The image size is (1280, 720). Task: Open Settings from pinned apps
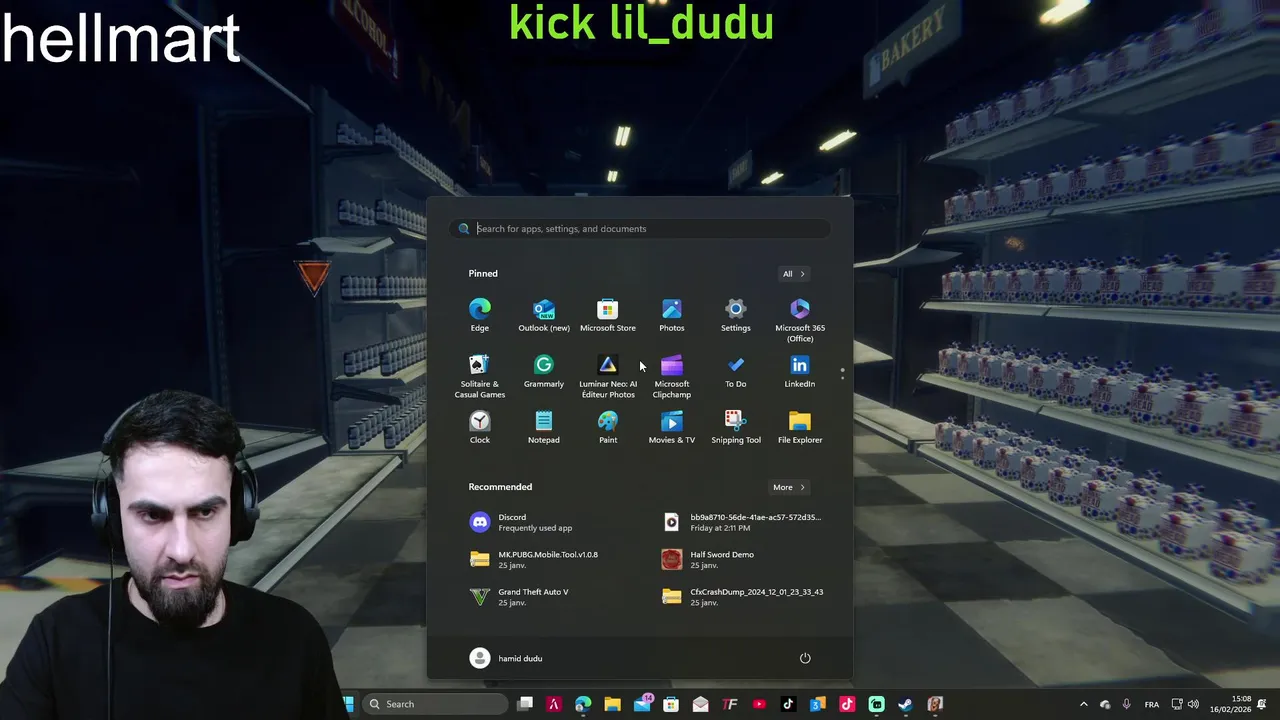click(736, 316)
